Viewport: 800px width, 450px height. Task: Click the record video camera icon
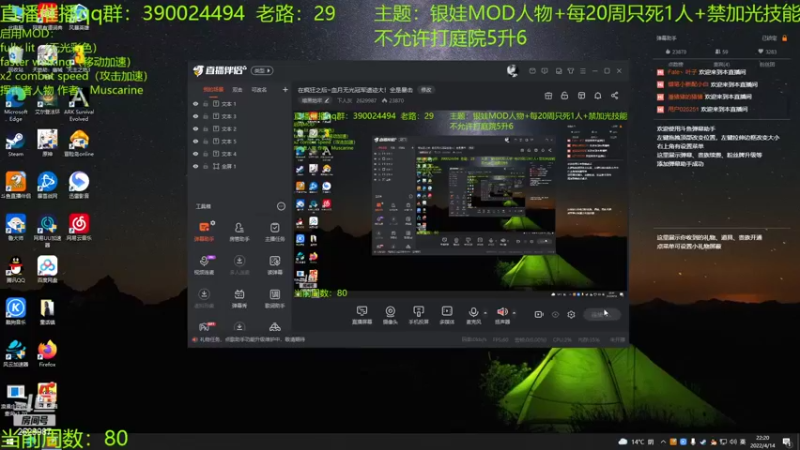[x=539, y=314]
